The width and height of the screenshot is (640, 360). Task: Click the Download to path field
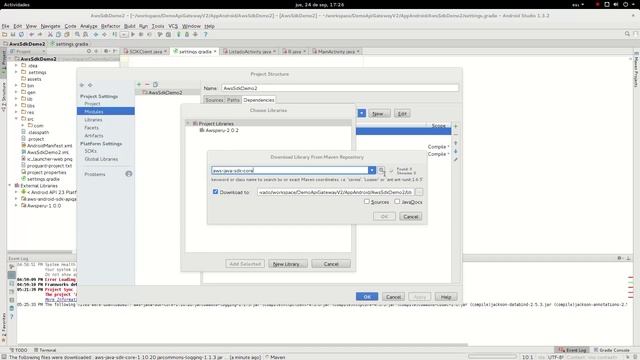pyautogui.click(x=336, y=192)
